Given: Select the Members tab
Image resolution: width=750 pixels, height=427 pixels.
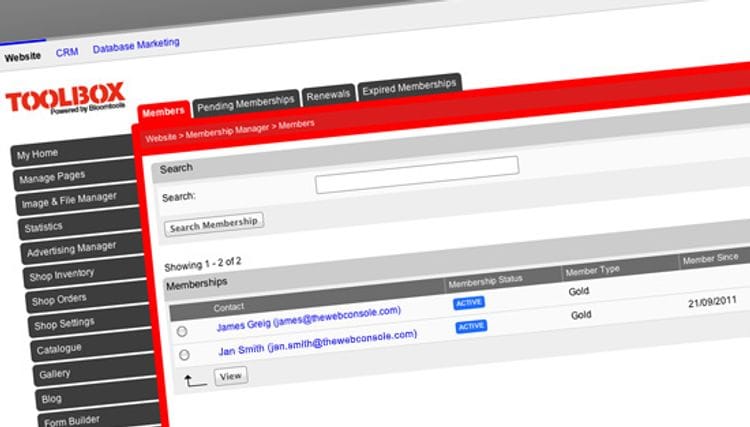Looking at the screenshot, I should coord(164,111).
